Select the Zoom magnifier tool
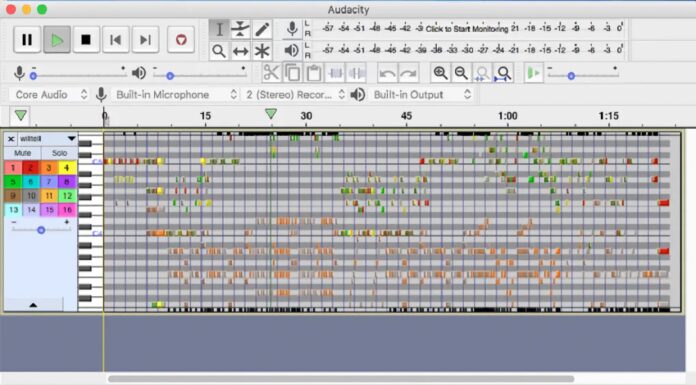Screen dimensions: 696x385 (219, 51)
